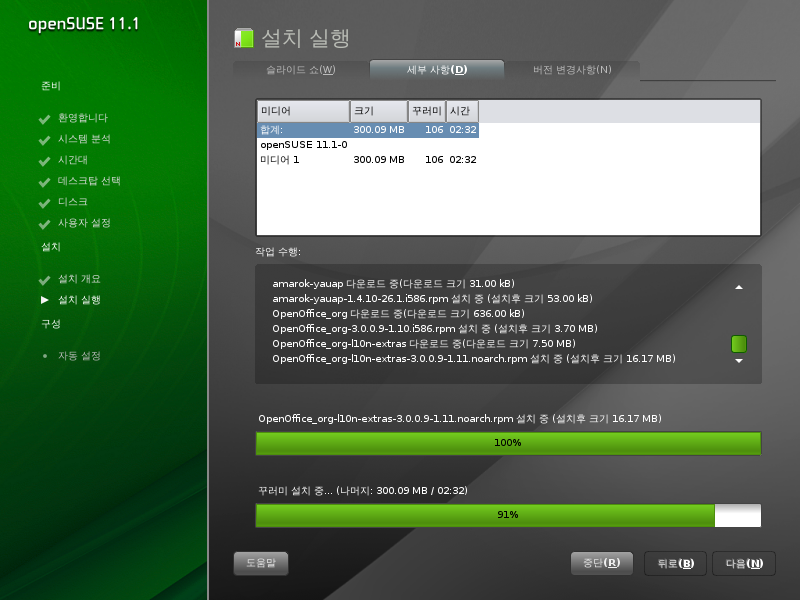Click the package status label above the 100% bar
The width and height of the screenshot is (800, 600).
point(460,419)
